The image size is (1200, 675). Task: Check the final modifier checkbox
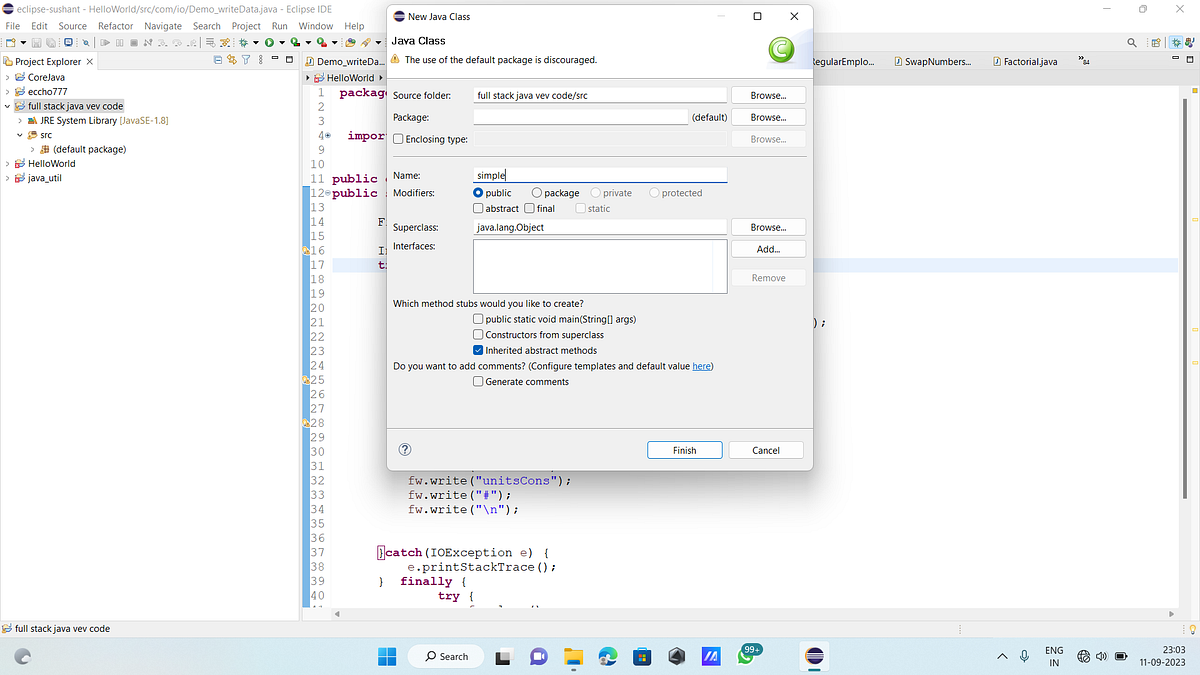(x=530, y=209)
